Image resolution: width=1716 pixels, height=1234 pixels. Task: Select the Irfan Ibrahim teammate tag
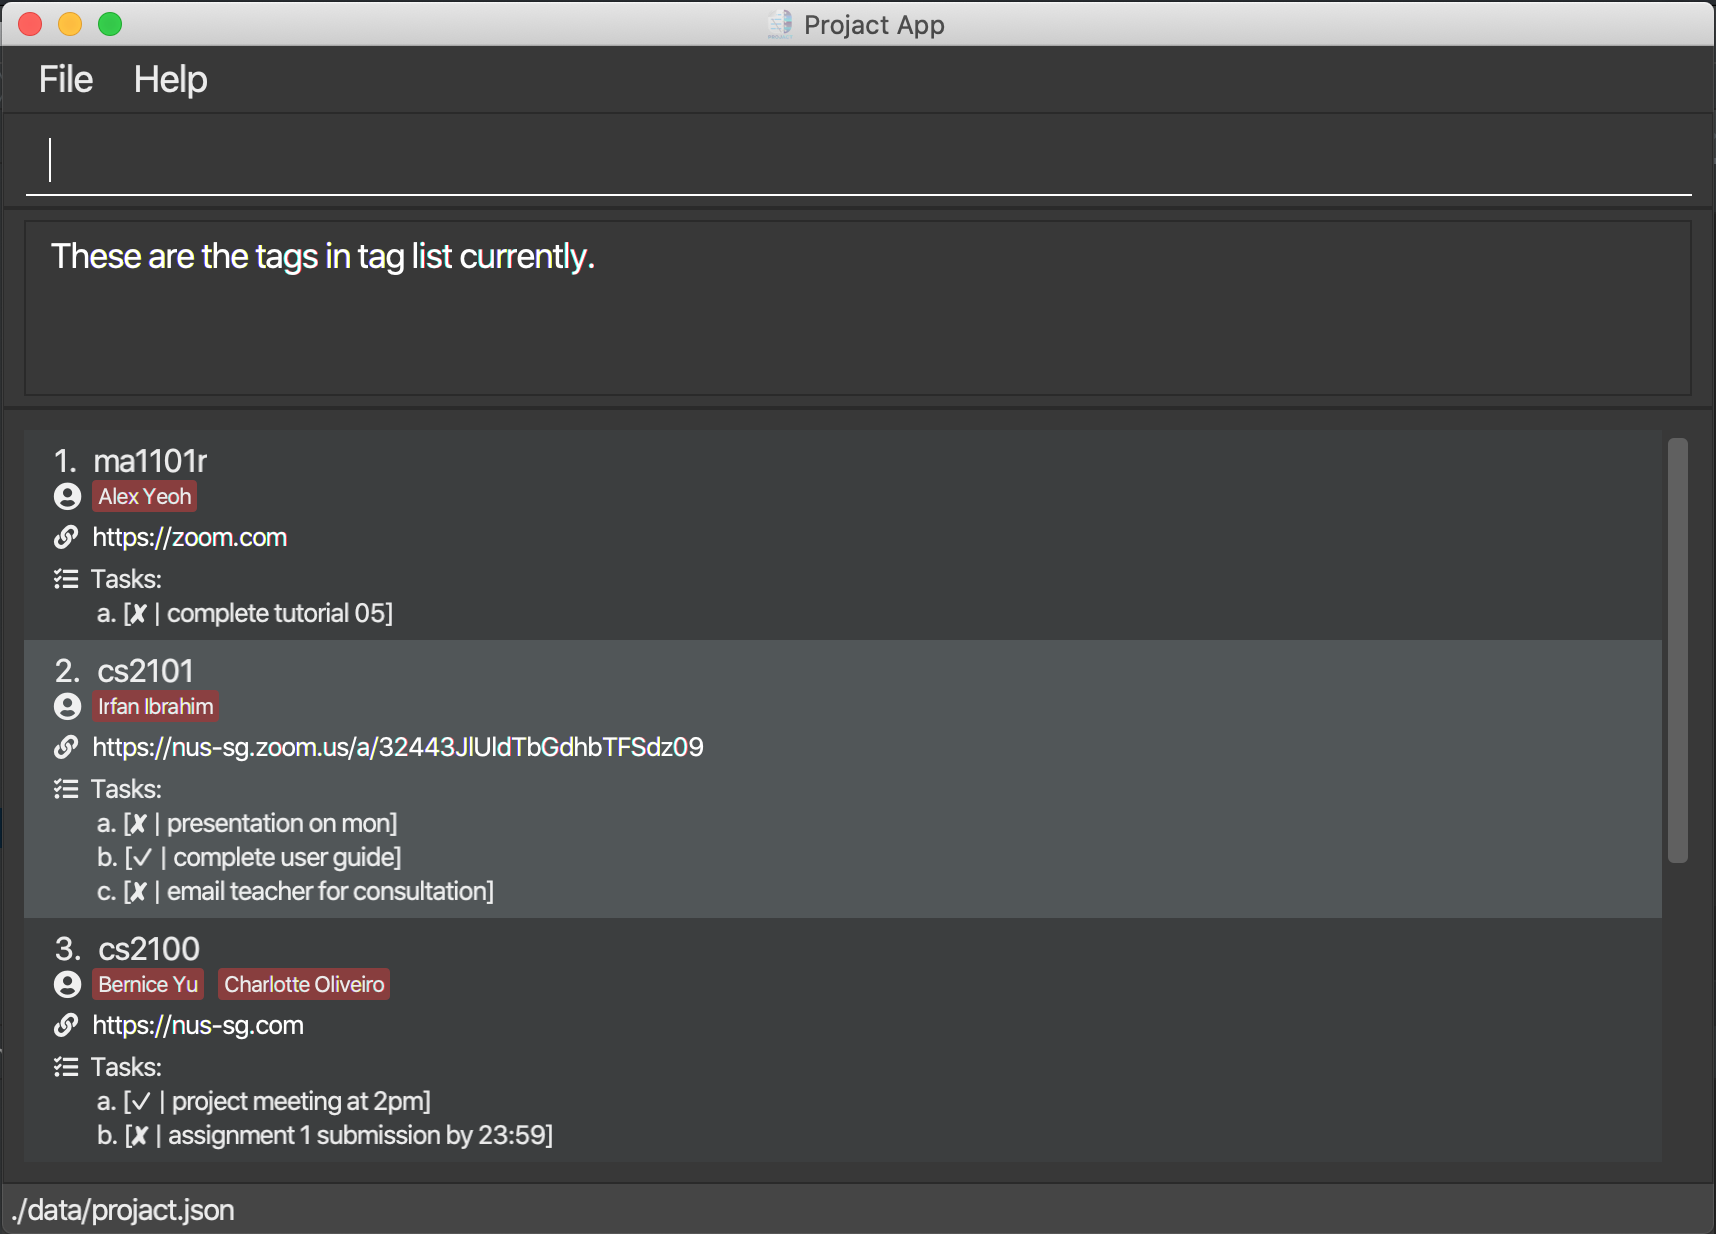click(156, 706)
